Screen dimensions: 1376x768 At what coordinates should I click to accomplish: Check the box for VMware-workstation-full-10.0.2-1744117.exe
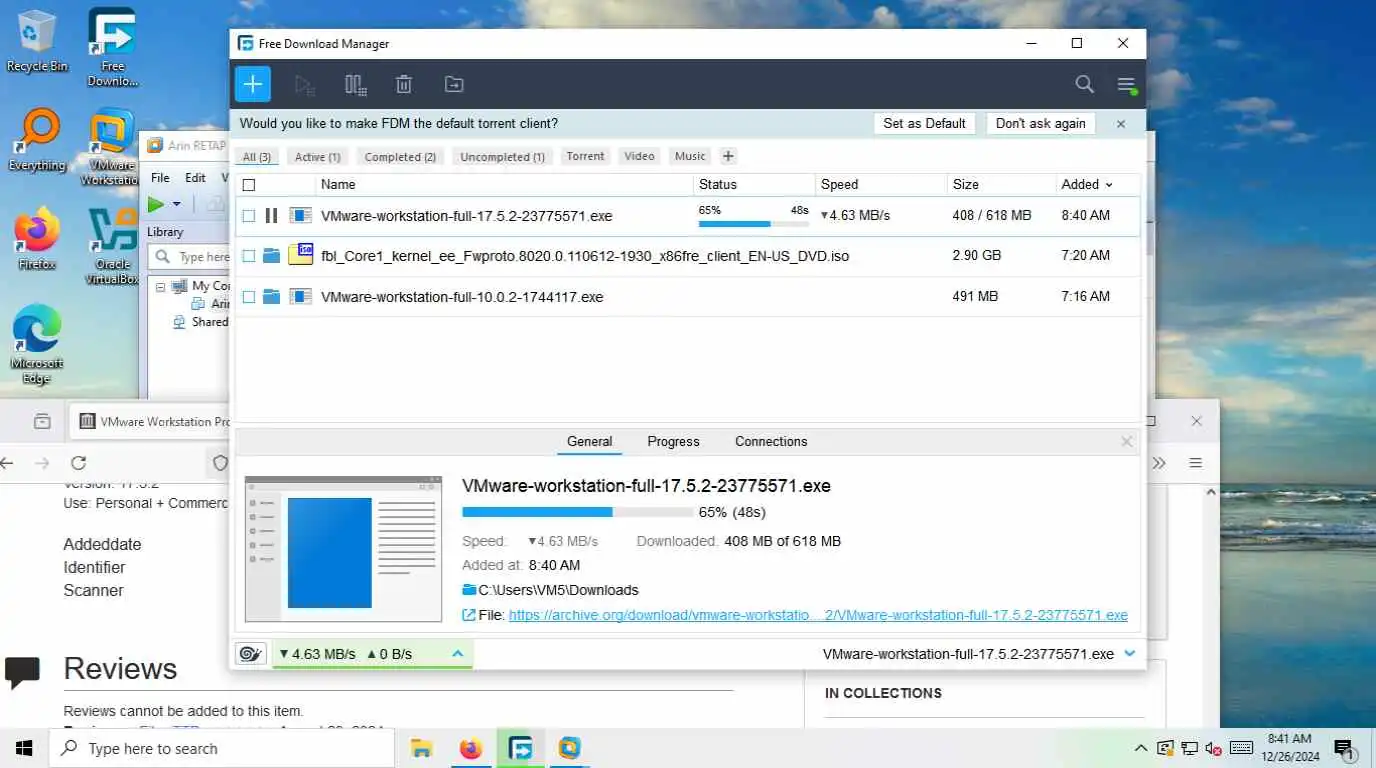[x=249, y=298]
